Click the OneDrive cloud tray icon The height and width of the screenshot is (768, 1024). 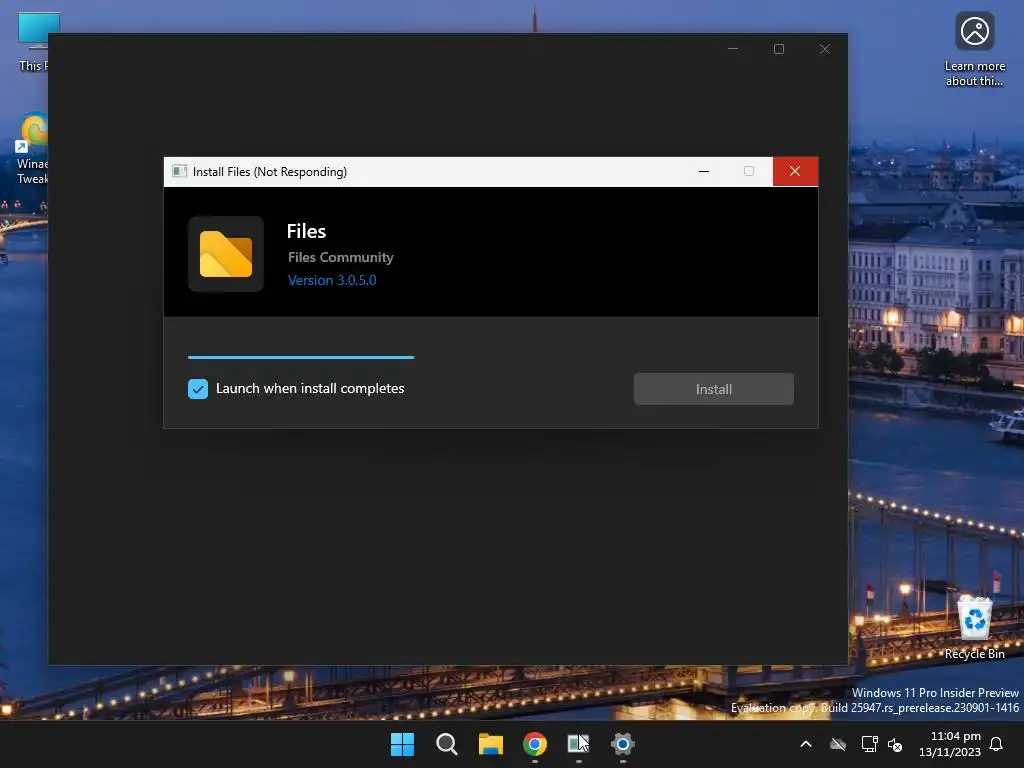pos(838,744)
